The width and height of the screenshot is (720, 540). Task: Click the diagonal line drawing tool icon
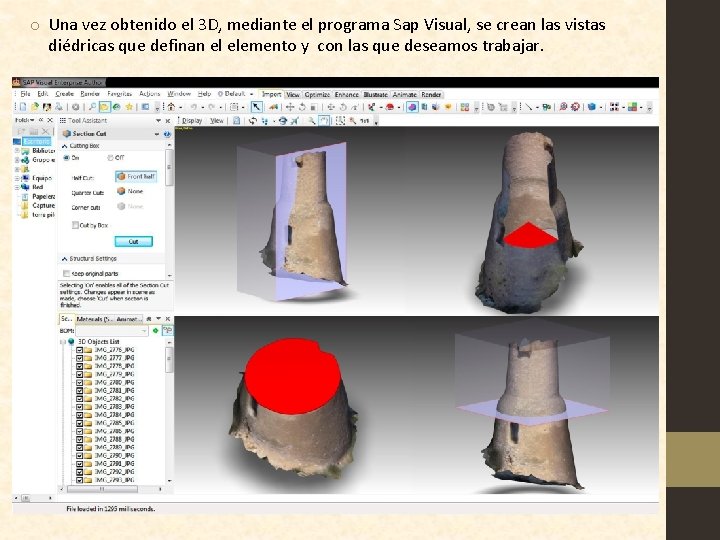point(529,107)
